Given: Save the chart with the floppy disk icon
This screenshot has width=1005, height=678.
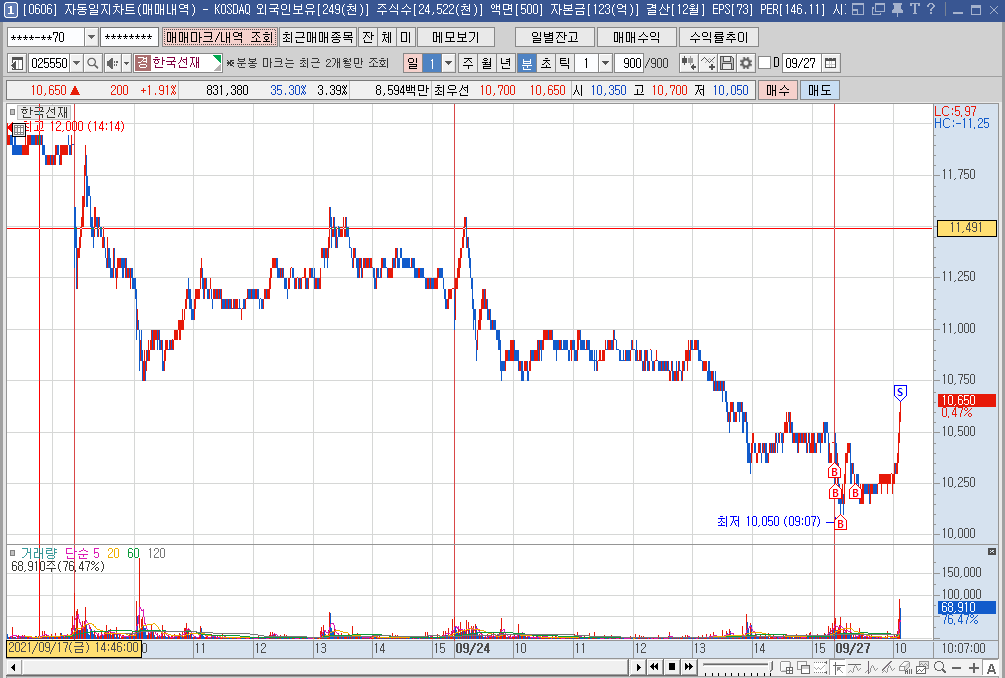Looking at the screenshot, I should [727, 63].
